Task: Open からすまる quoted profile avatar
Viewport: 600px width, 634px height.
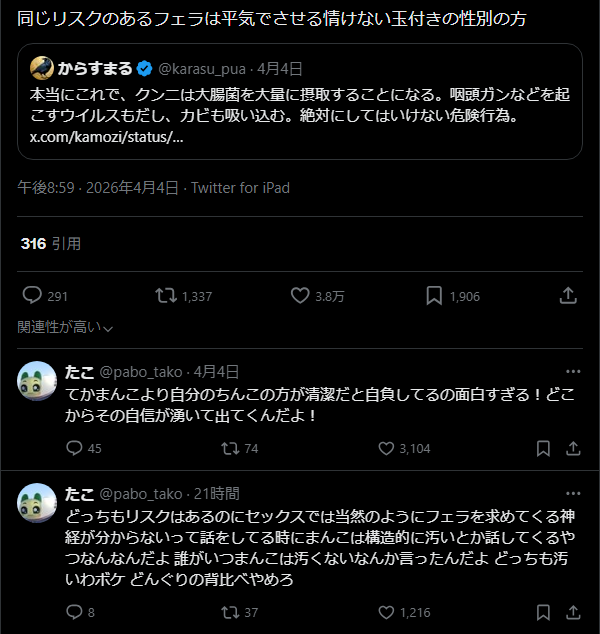Action: pyautogui.click(x=42, y=68)
